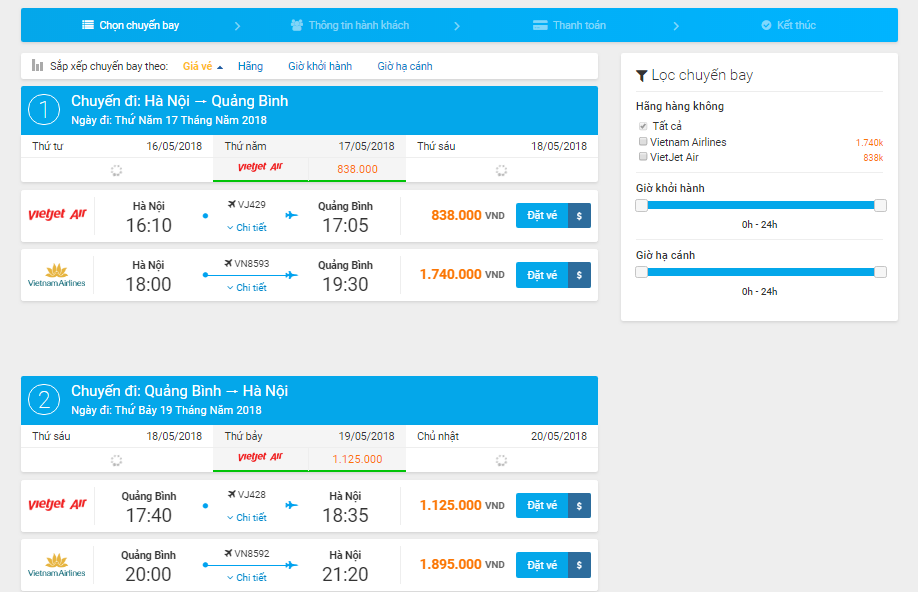
Task: Select Chủ nhật 20/05/2018 date tab
Action: tap(502, 448)
